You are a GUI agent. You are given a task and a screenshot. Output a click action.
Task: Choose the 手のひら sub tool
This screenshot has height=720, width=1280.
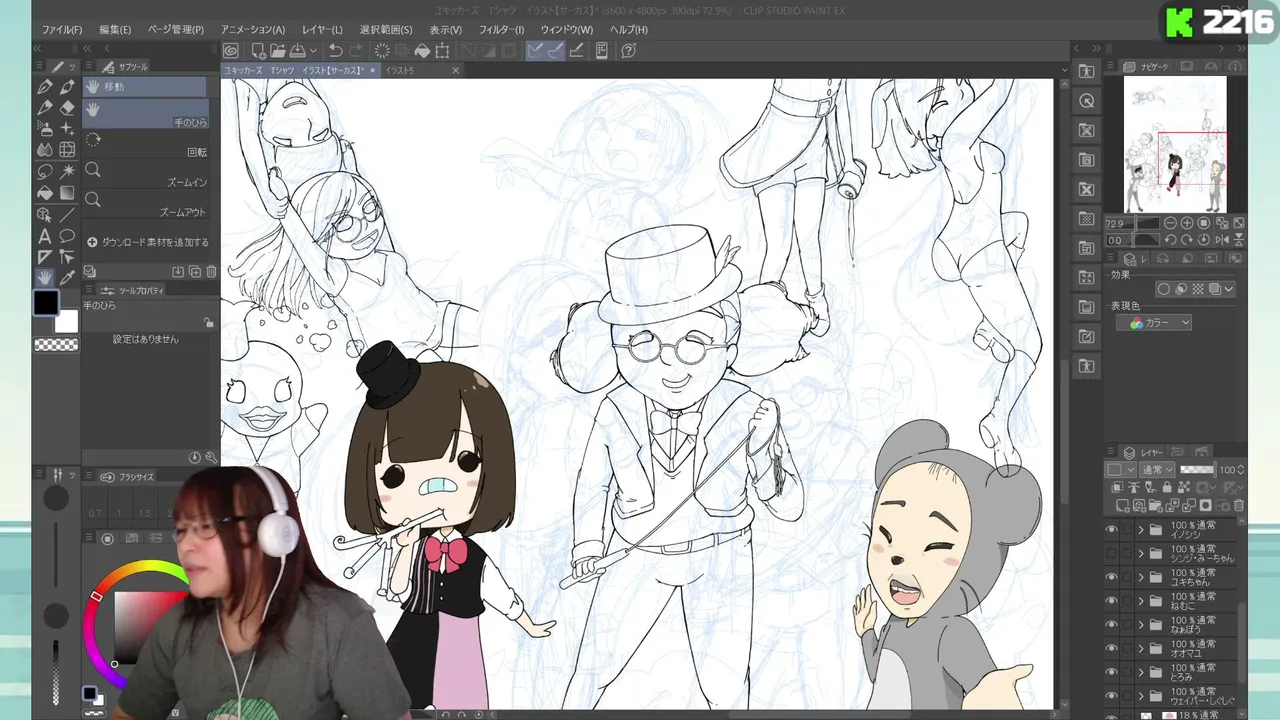(146, 113)
